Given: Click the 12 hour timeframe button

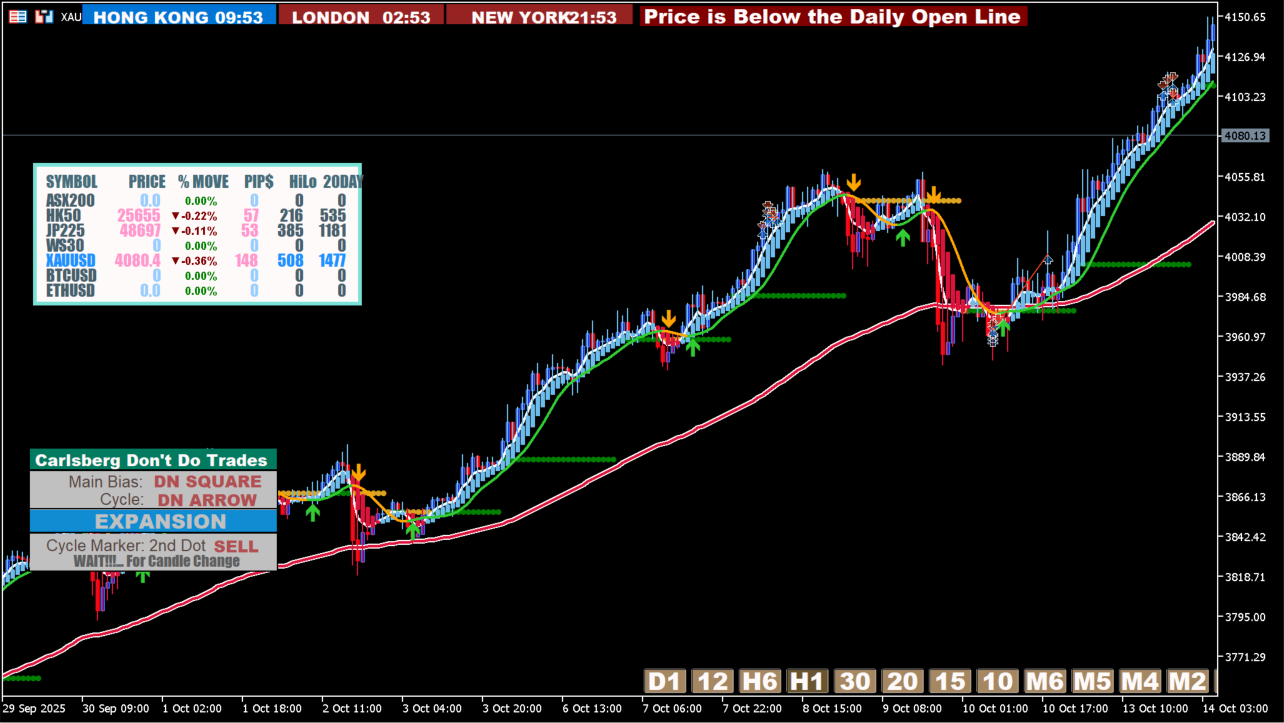Looking at the screenshot, I should pyautogui.click(x=712, y=682).
